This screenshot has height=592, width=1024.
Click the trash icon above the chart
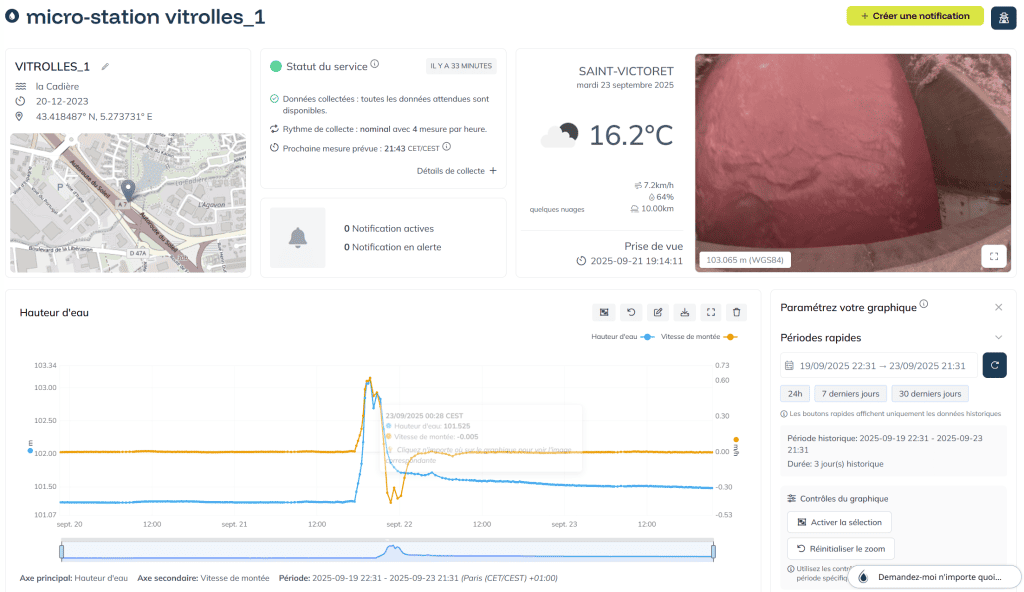[736, 312]
